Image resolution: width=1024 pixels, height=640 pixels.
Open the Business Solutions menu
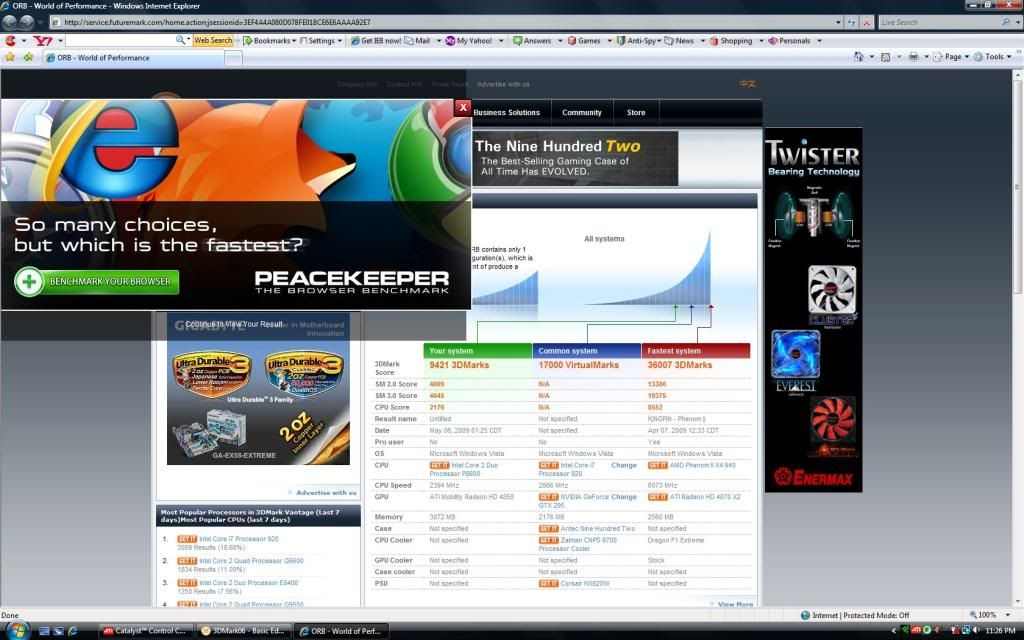(507, 112)
